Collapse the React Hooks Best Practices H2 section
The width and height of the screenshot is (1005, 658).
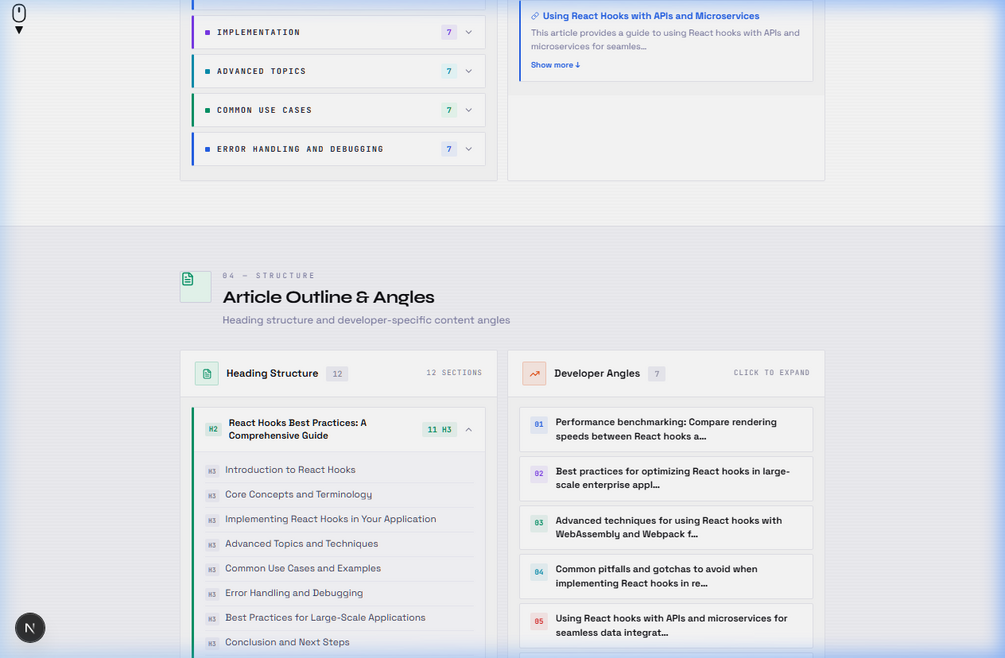pyautogui.click(x=469, y=429)
